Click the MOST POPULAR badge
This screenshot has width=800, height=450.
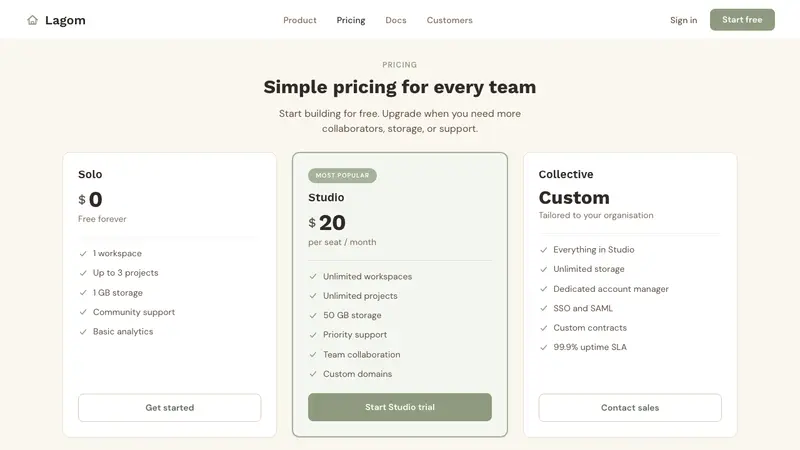coord(342,176)
